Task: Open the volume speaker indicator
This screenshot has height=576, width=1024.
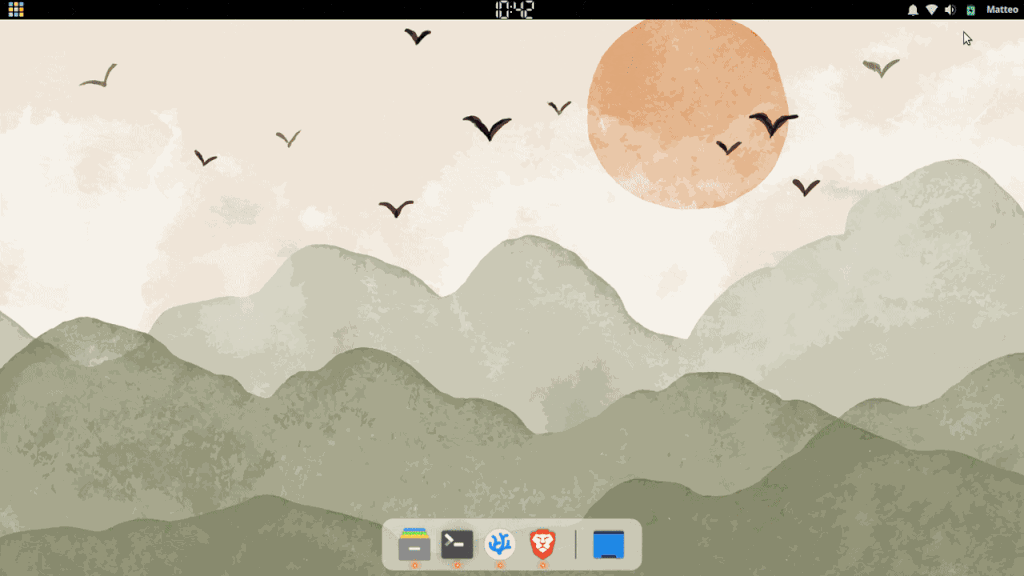Action: tap(950, 10)
